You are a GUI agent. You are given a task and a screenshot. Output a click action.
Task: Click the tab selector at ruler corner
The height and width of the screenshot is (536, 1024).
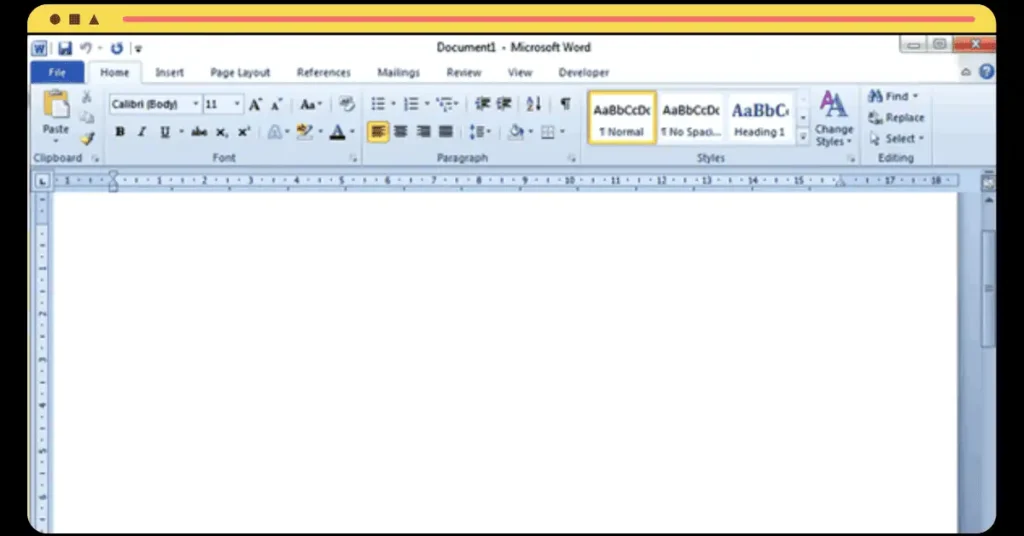(42, 181)
